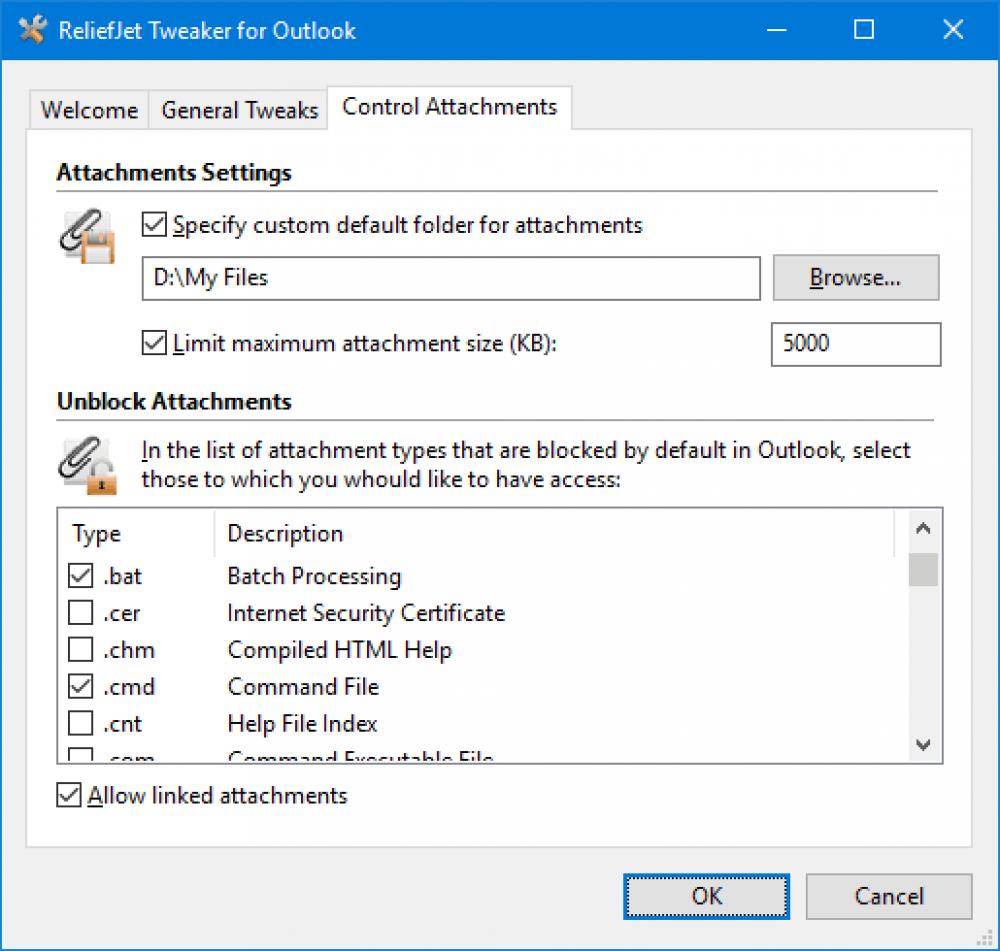Enable the .cer attachment checkbox
1000x951 pixels.
pos(81,613)
